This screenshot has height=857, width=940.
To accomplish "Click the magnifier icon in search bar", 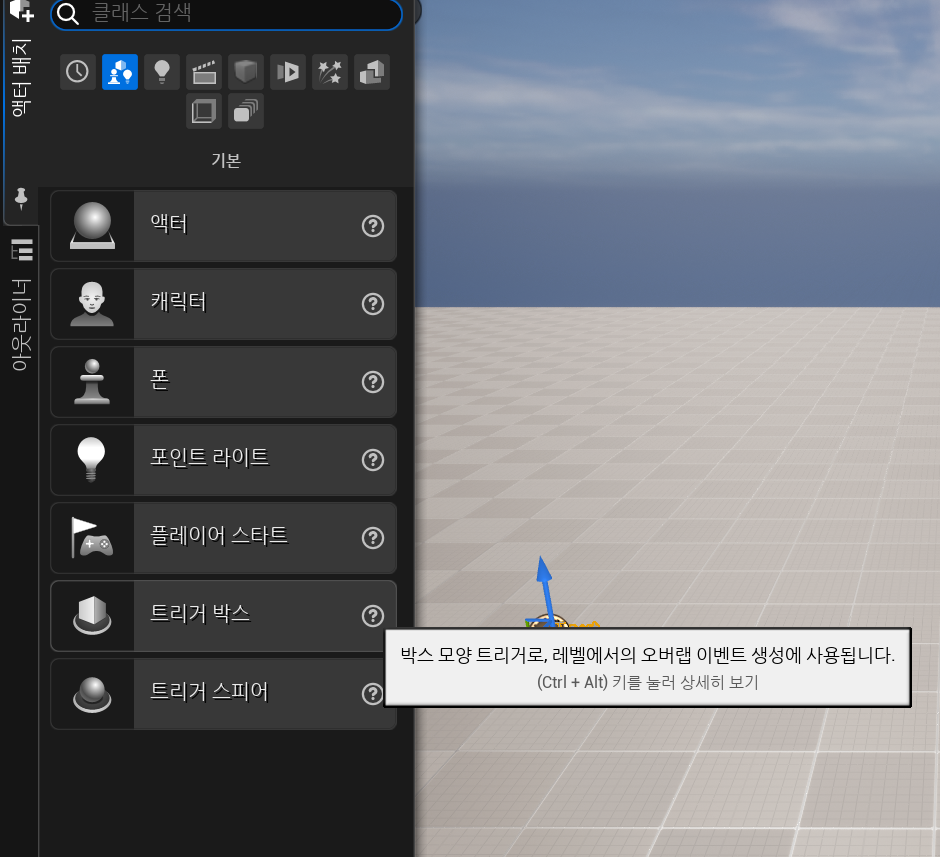I will click(x=68, y=14).
